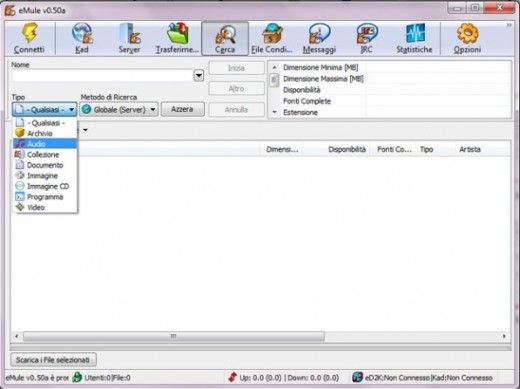Image resolution: width=520 pixels, height=389 pixels.
Task: Open the Kad network toolbar icon
Action: (82, 33)
